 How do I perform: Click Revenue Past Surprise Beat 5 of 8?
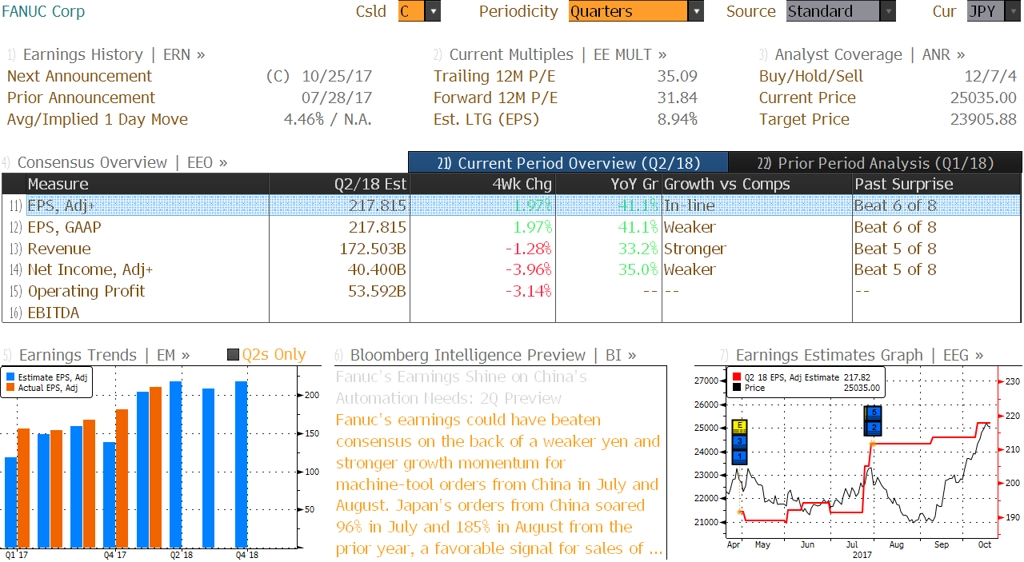(x=895, y=249)
